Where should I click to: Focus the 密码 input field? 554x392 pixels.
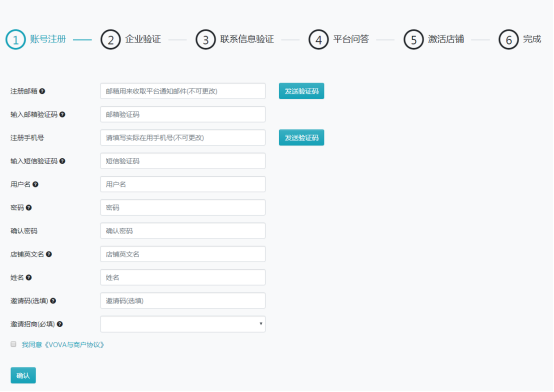(x=183, y=207)
